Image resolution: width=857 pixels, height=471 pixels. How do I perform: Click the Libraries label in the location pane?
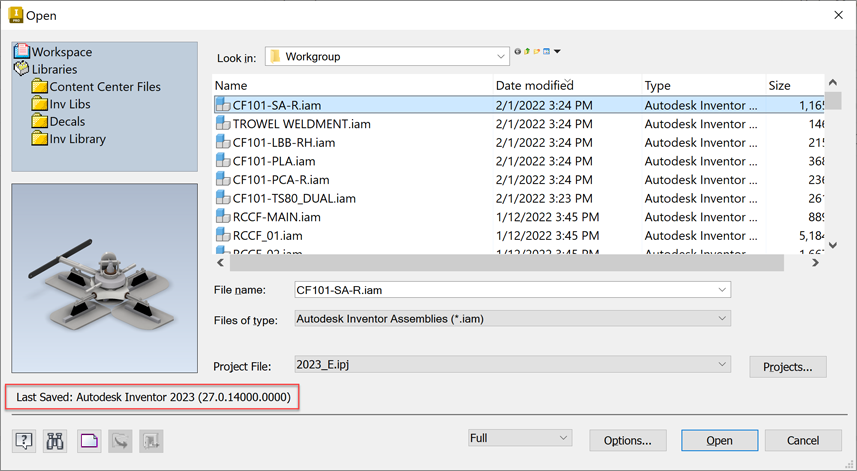click(54, 69)
